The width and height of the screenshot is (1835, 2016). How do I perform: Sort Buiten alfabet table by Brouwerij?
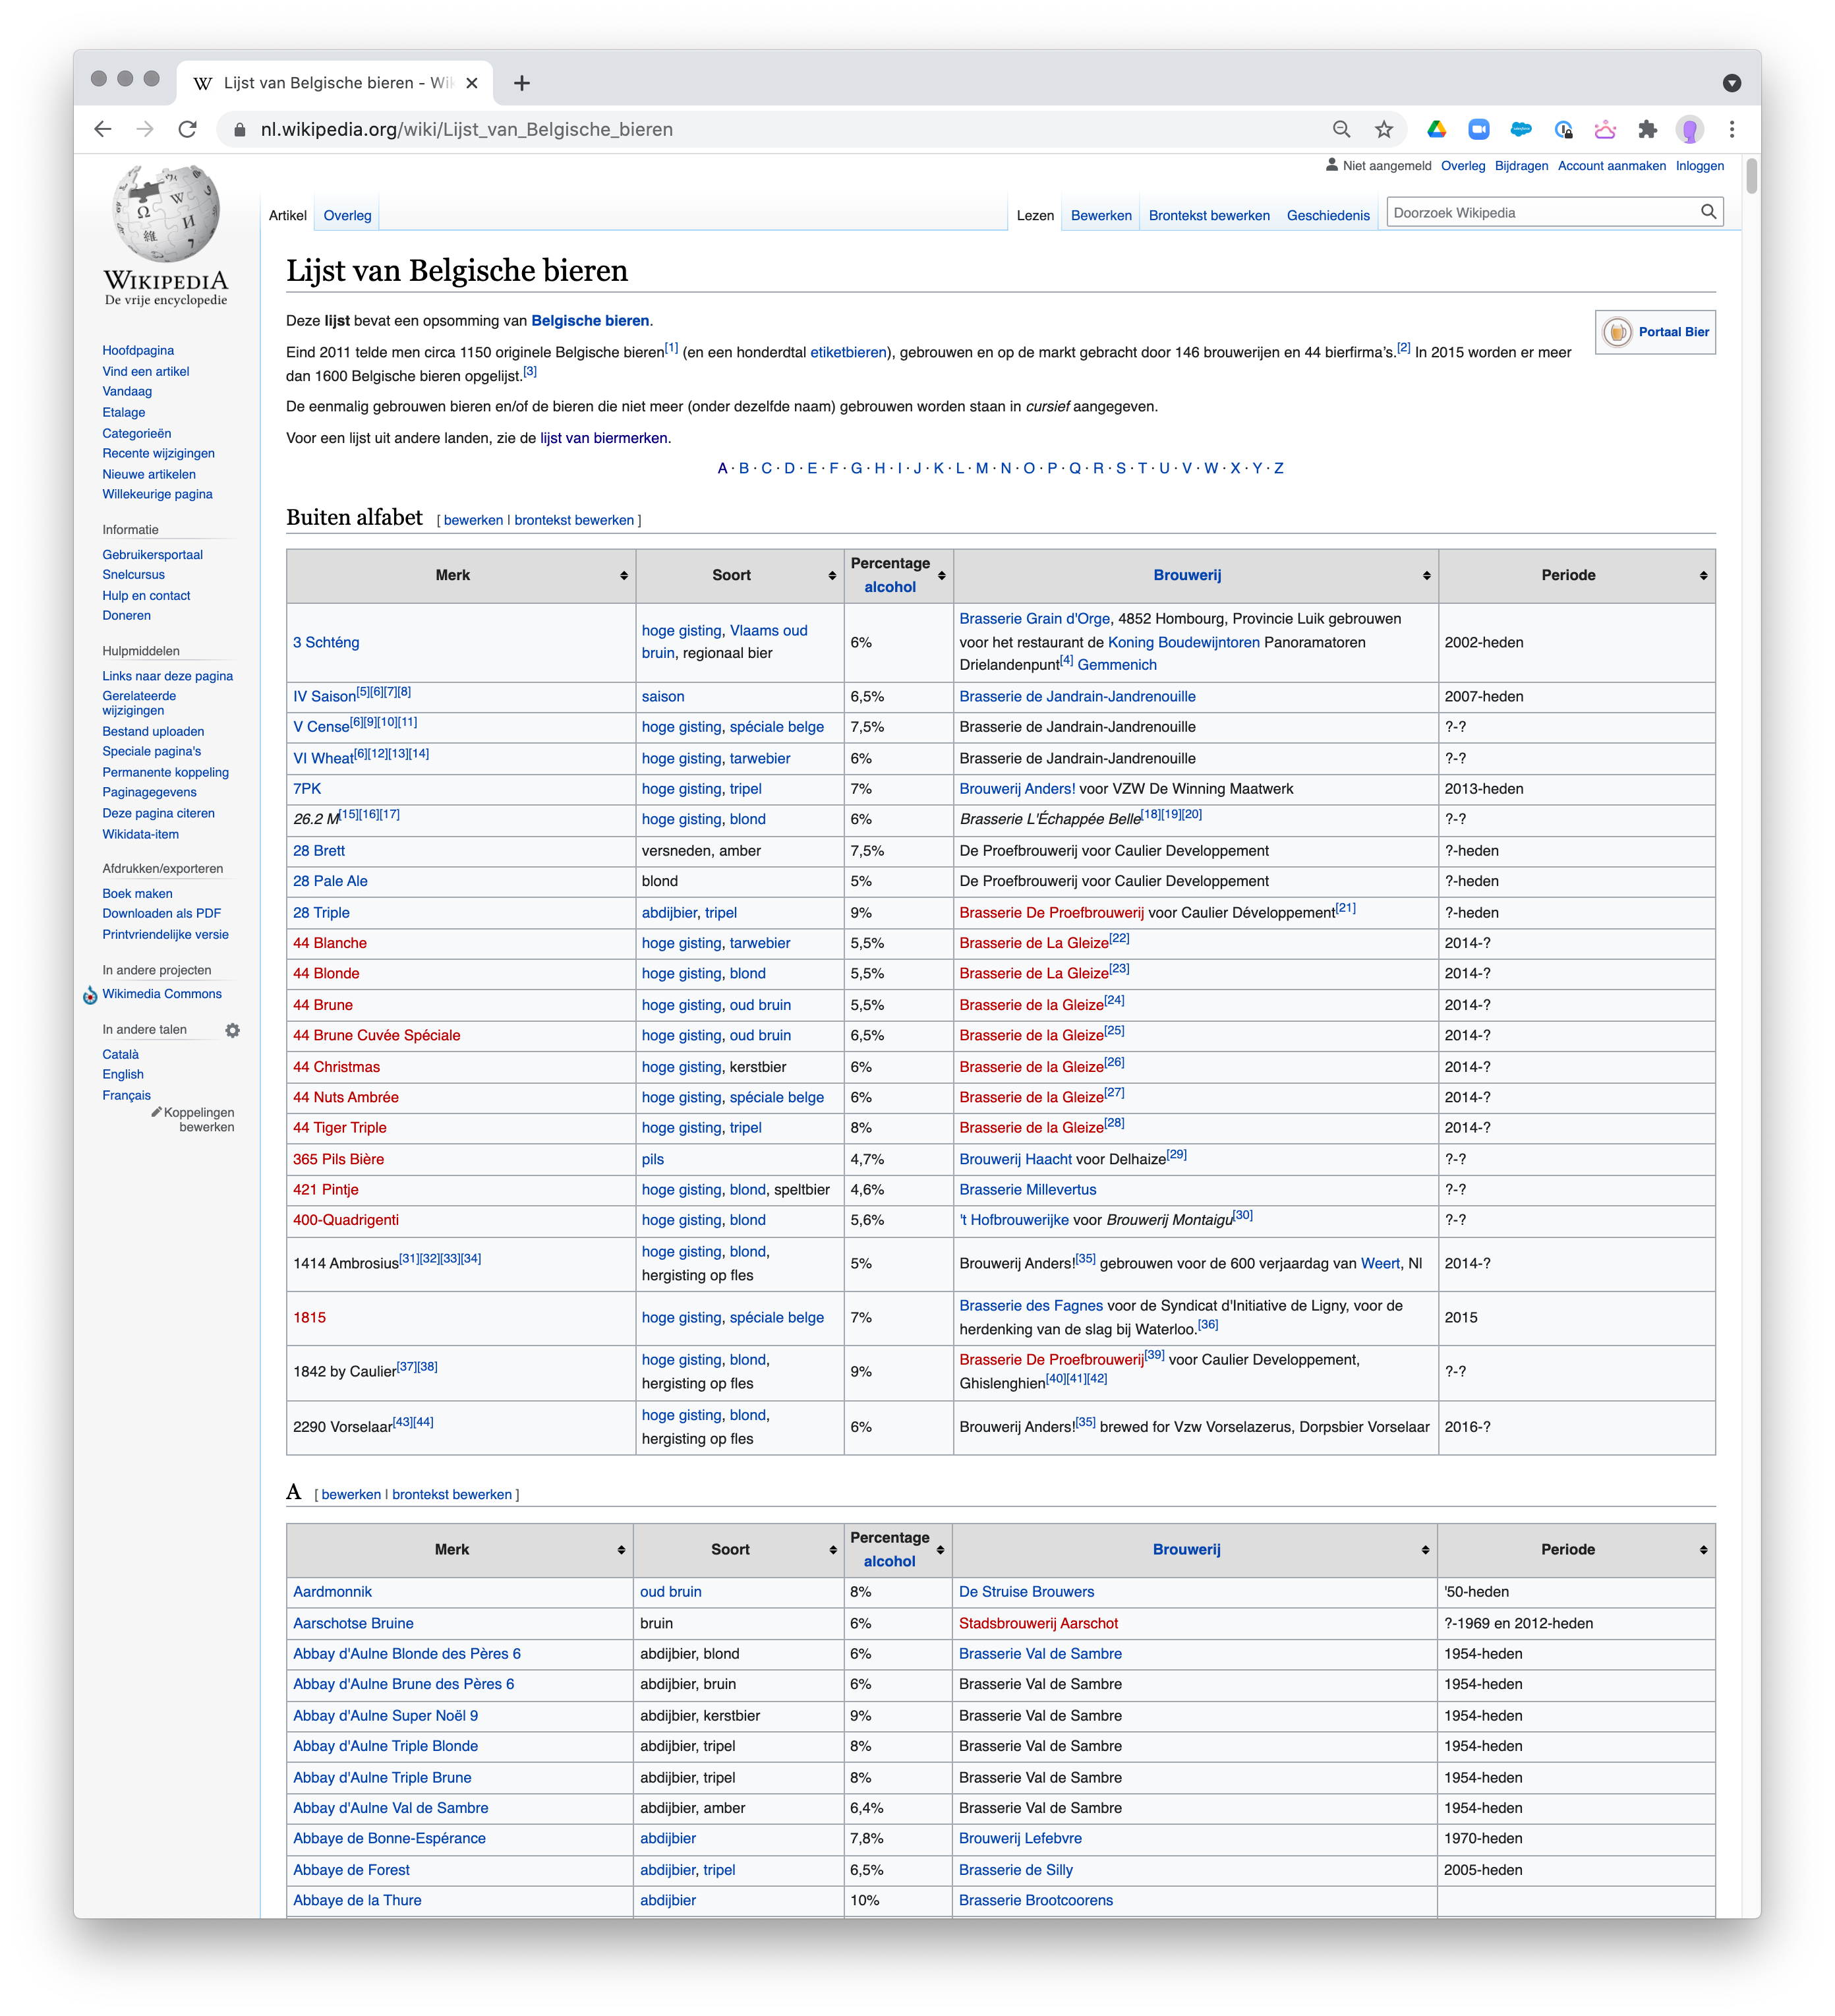tap(1427, 576)
